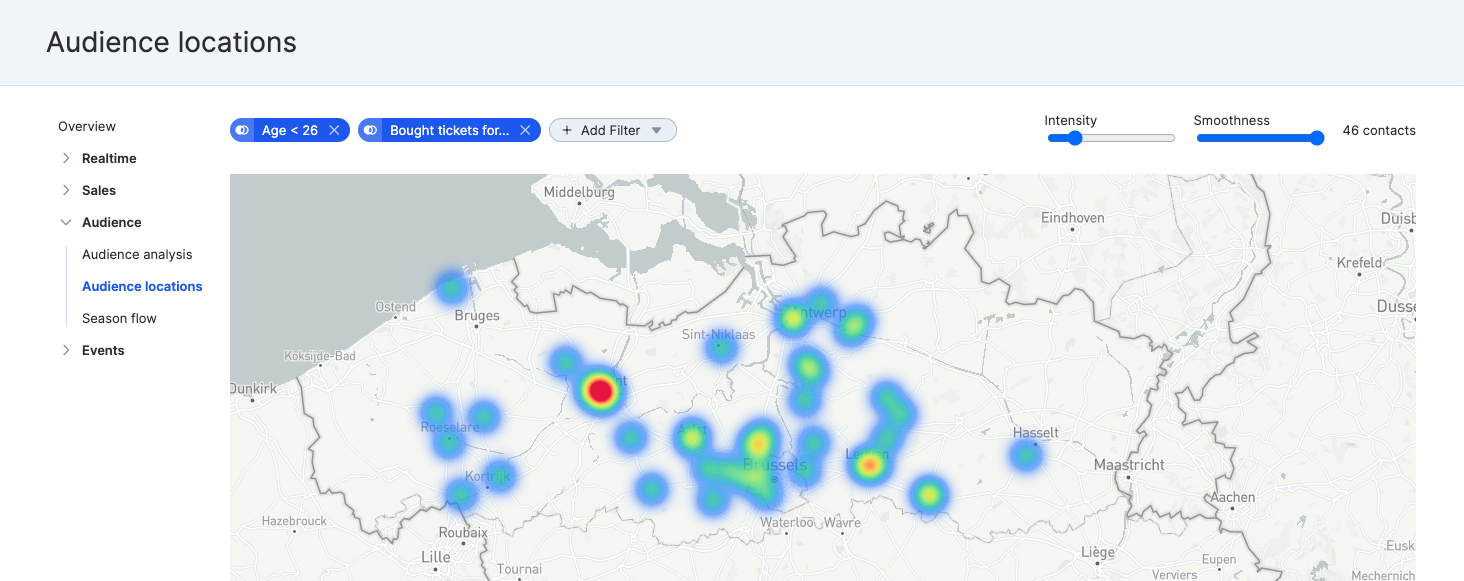The width and height of the screenshot is (1464, 581).
Task: Click the Intensity label
Action: click(1070, 120)
